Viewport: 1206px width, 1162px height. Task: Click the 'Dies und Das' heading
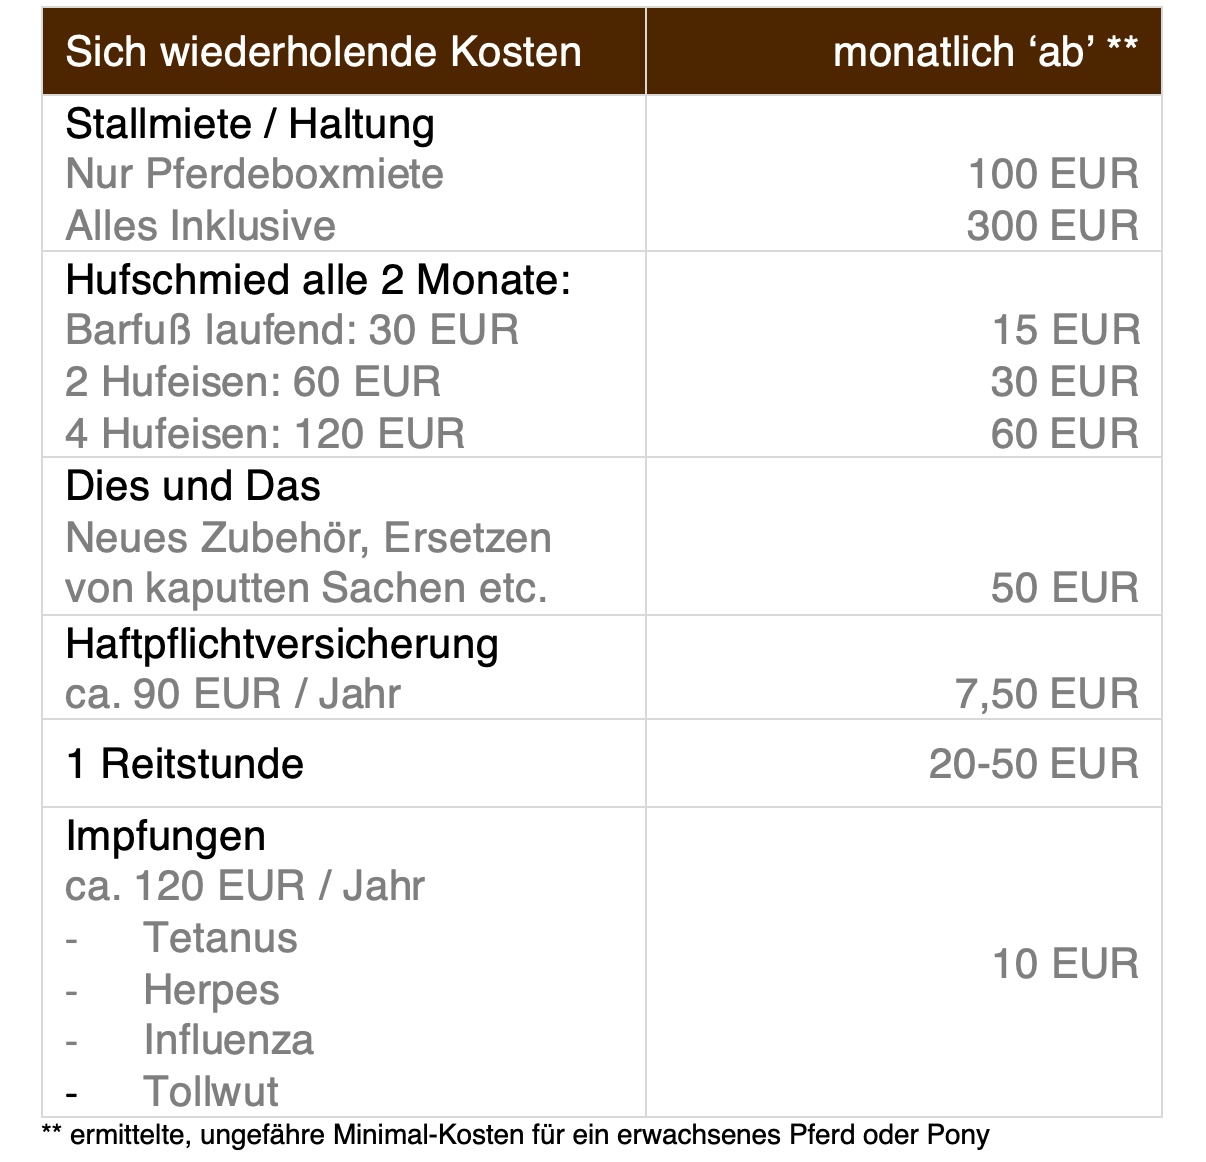(x=193, y=486)
